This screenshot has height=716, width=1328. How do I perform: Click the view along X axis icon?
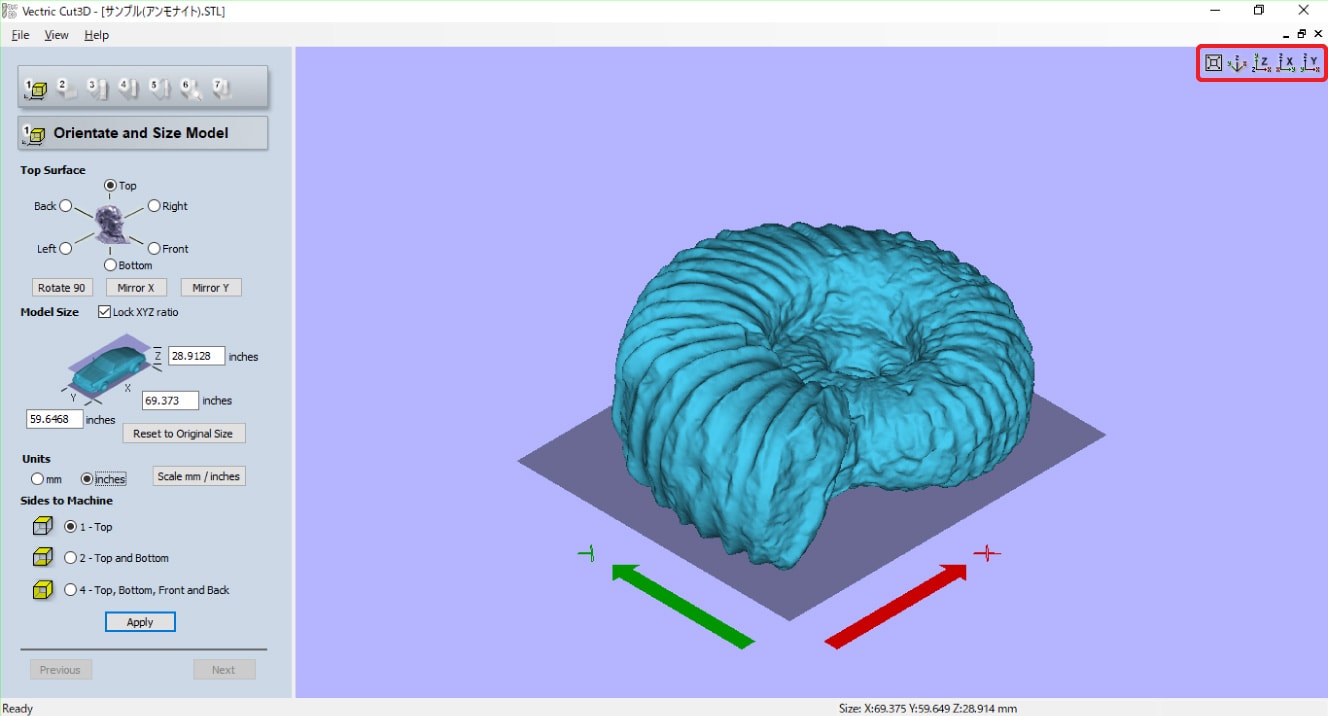click(1286, 63)
